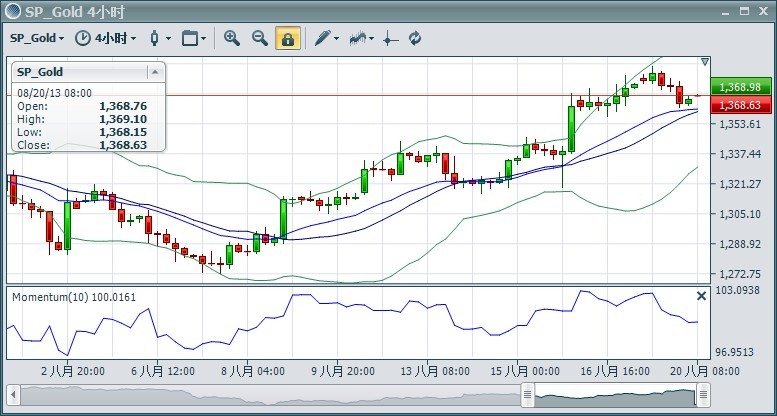Click the 8 八月 04:00 time label
The image size is (777, 416).
click(x=253, y=371)
